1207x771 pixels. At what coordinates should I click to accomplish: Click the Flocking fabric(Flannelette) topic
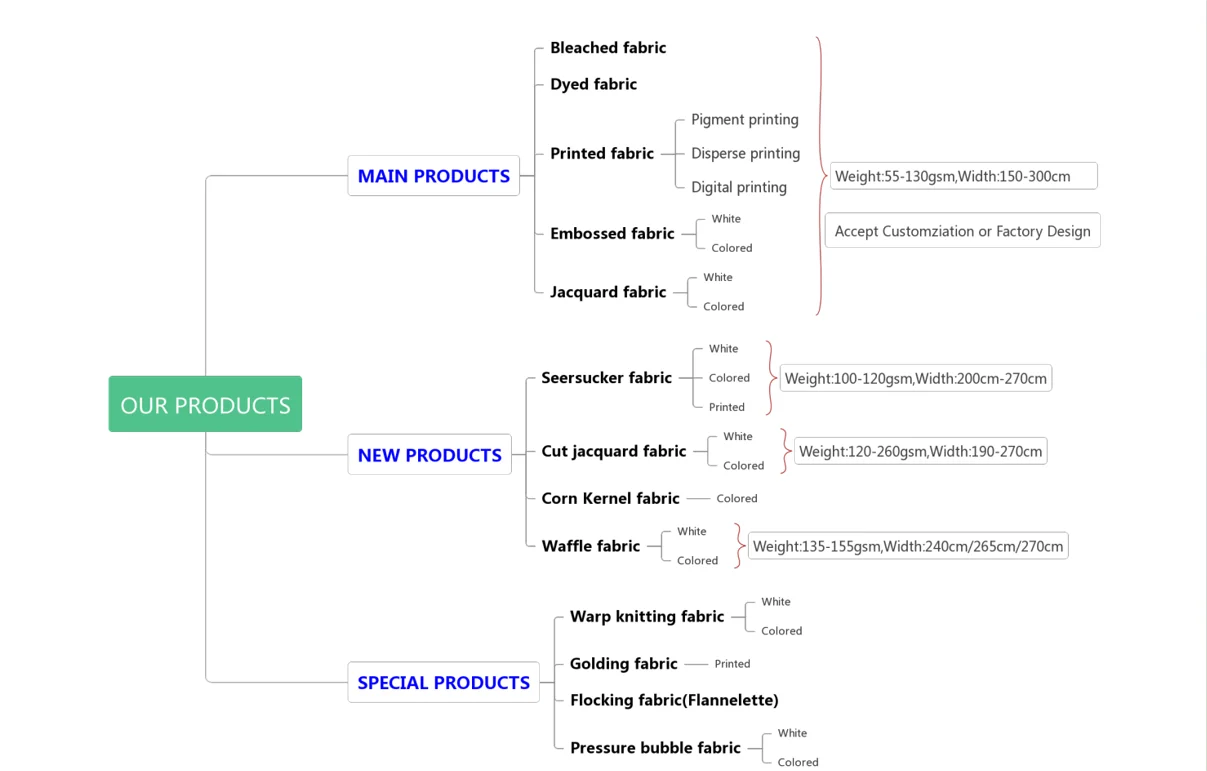coord(673,700)
